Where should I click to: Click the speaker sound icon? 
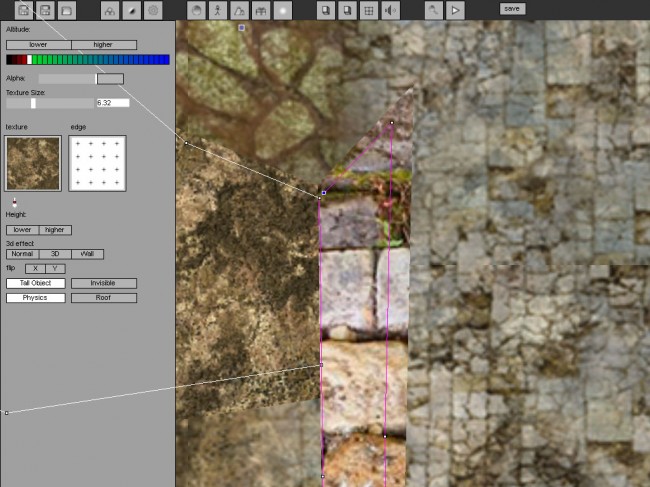pyautogui.click(x=390, y=10)
